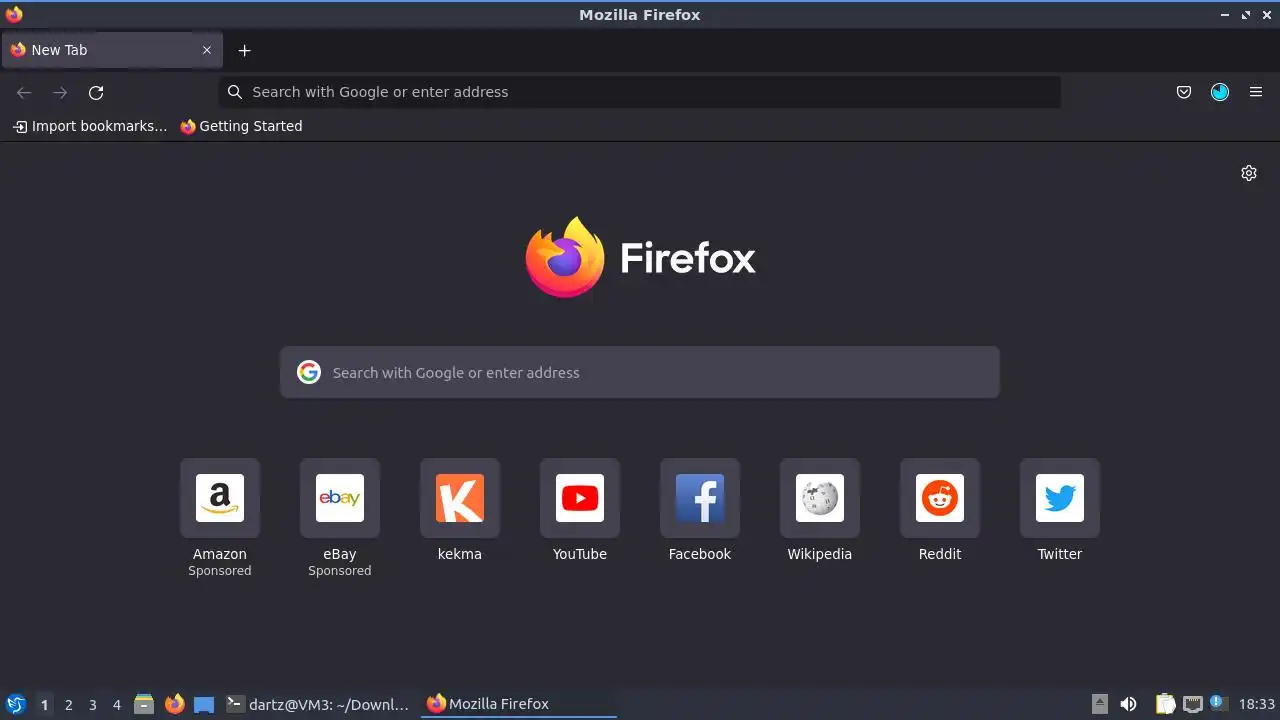Open the Twitter shortcut tile
This screenshot has height=720, width=1280.
pyautogui.click(x=1060, y=498)
